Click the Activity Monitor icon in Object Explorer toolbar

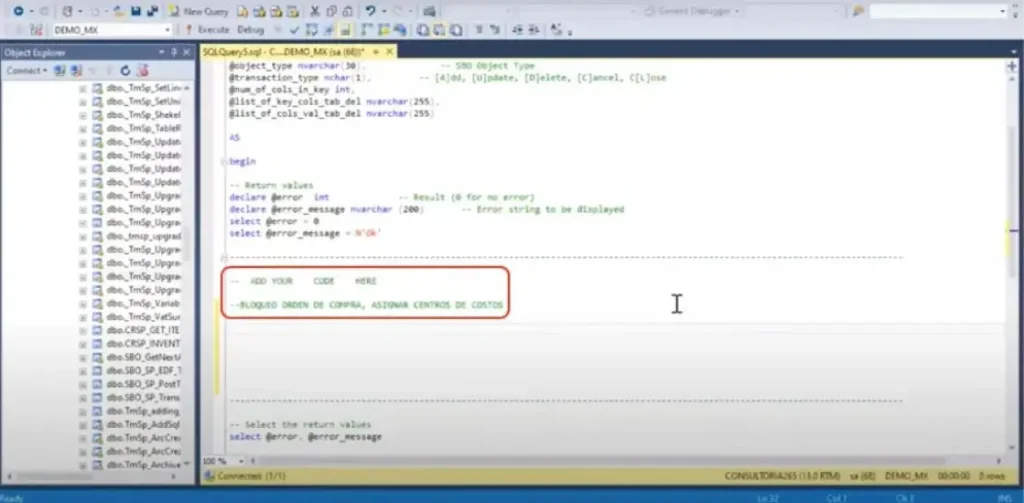[143, 71]
